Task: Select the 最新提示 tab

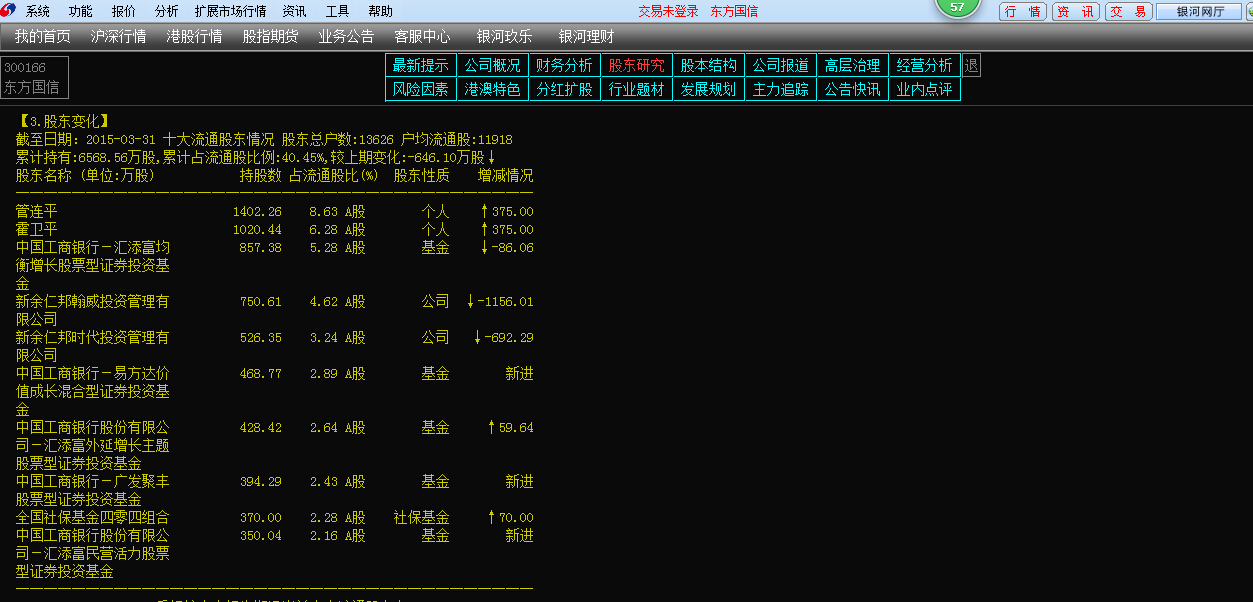Action: [x=421, y=65]
